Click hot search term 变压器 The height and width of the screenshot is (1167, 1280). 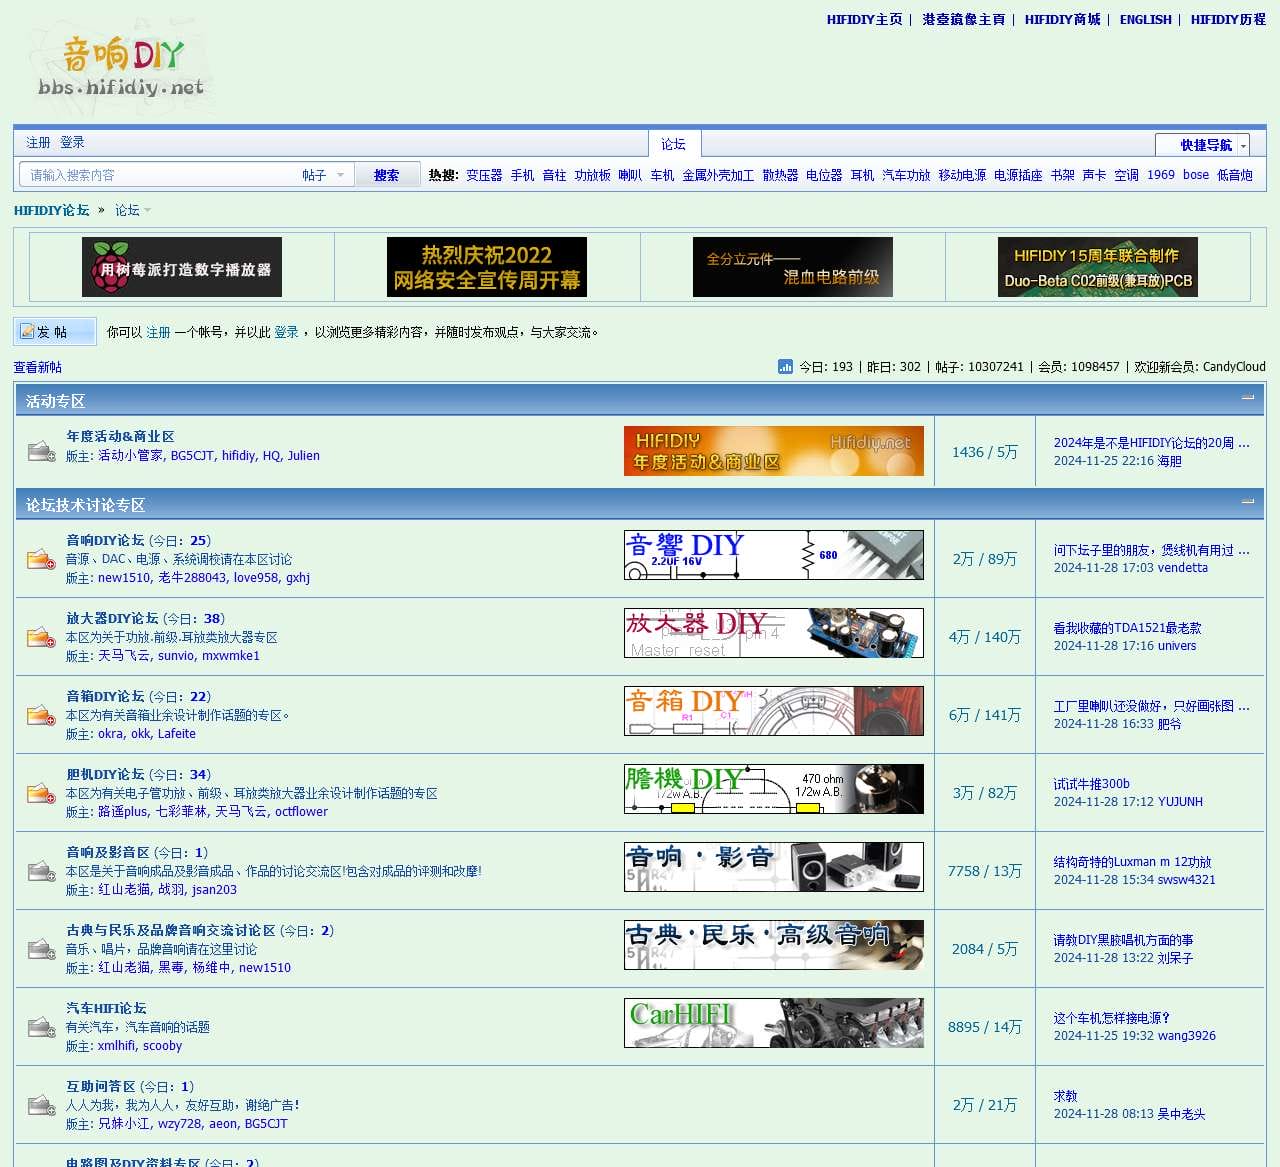coord(484,175)
